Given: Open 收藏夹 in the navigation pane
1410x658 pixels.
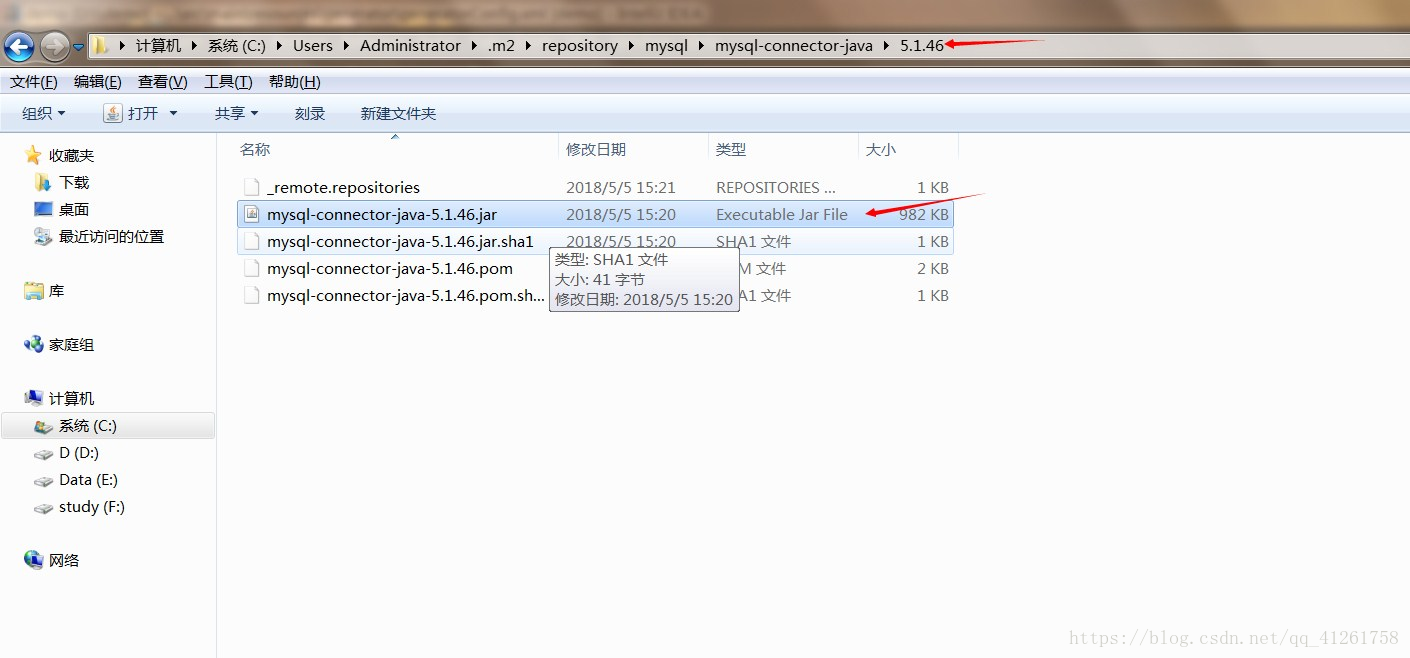Looking at the screenshot, I should [x=71, y=155].
